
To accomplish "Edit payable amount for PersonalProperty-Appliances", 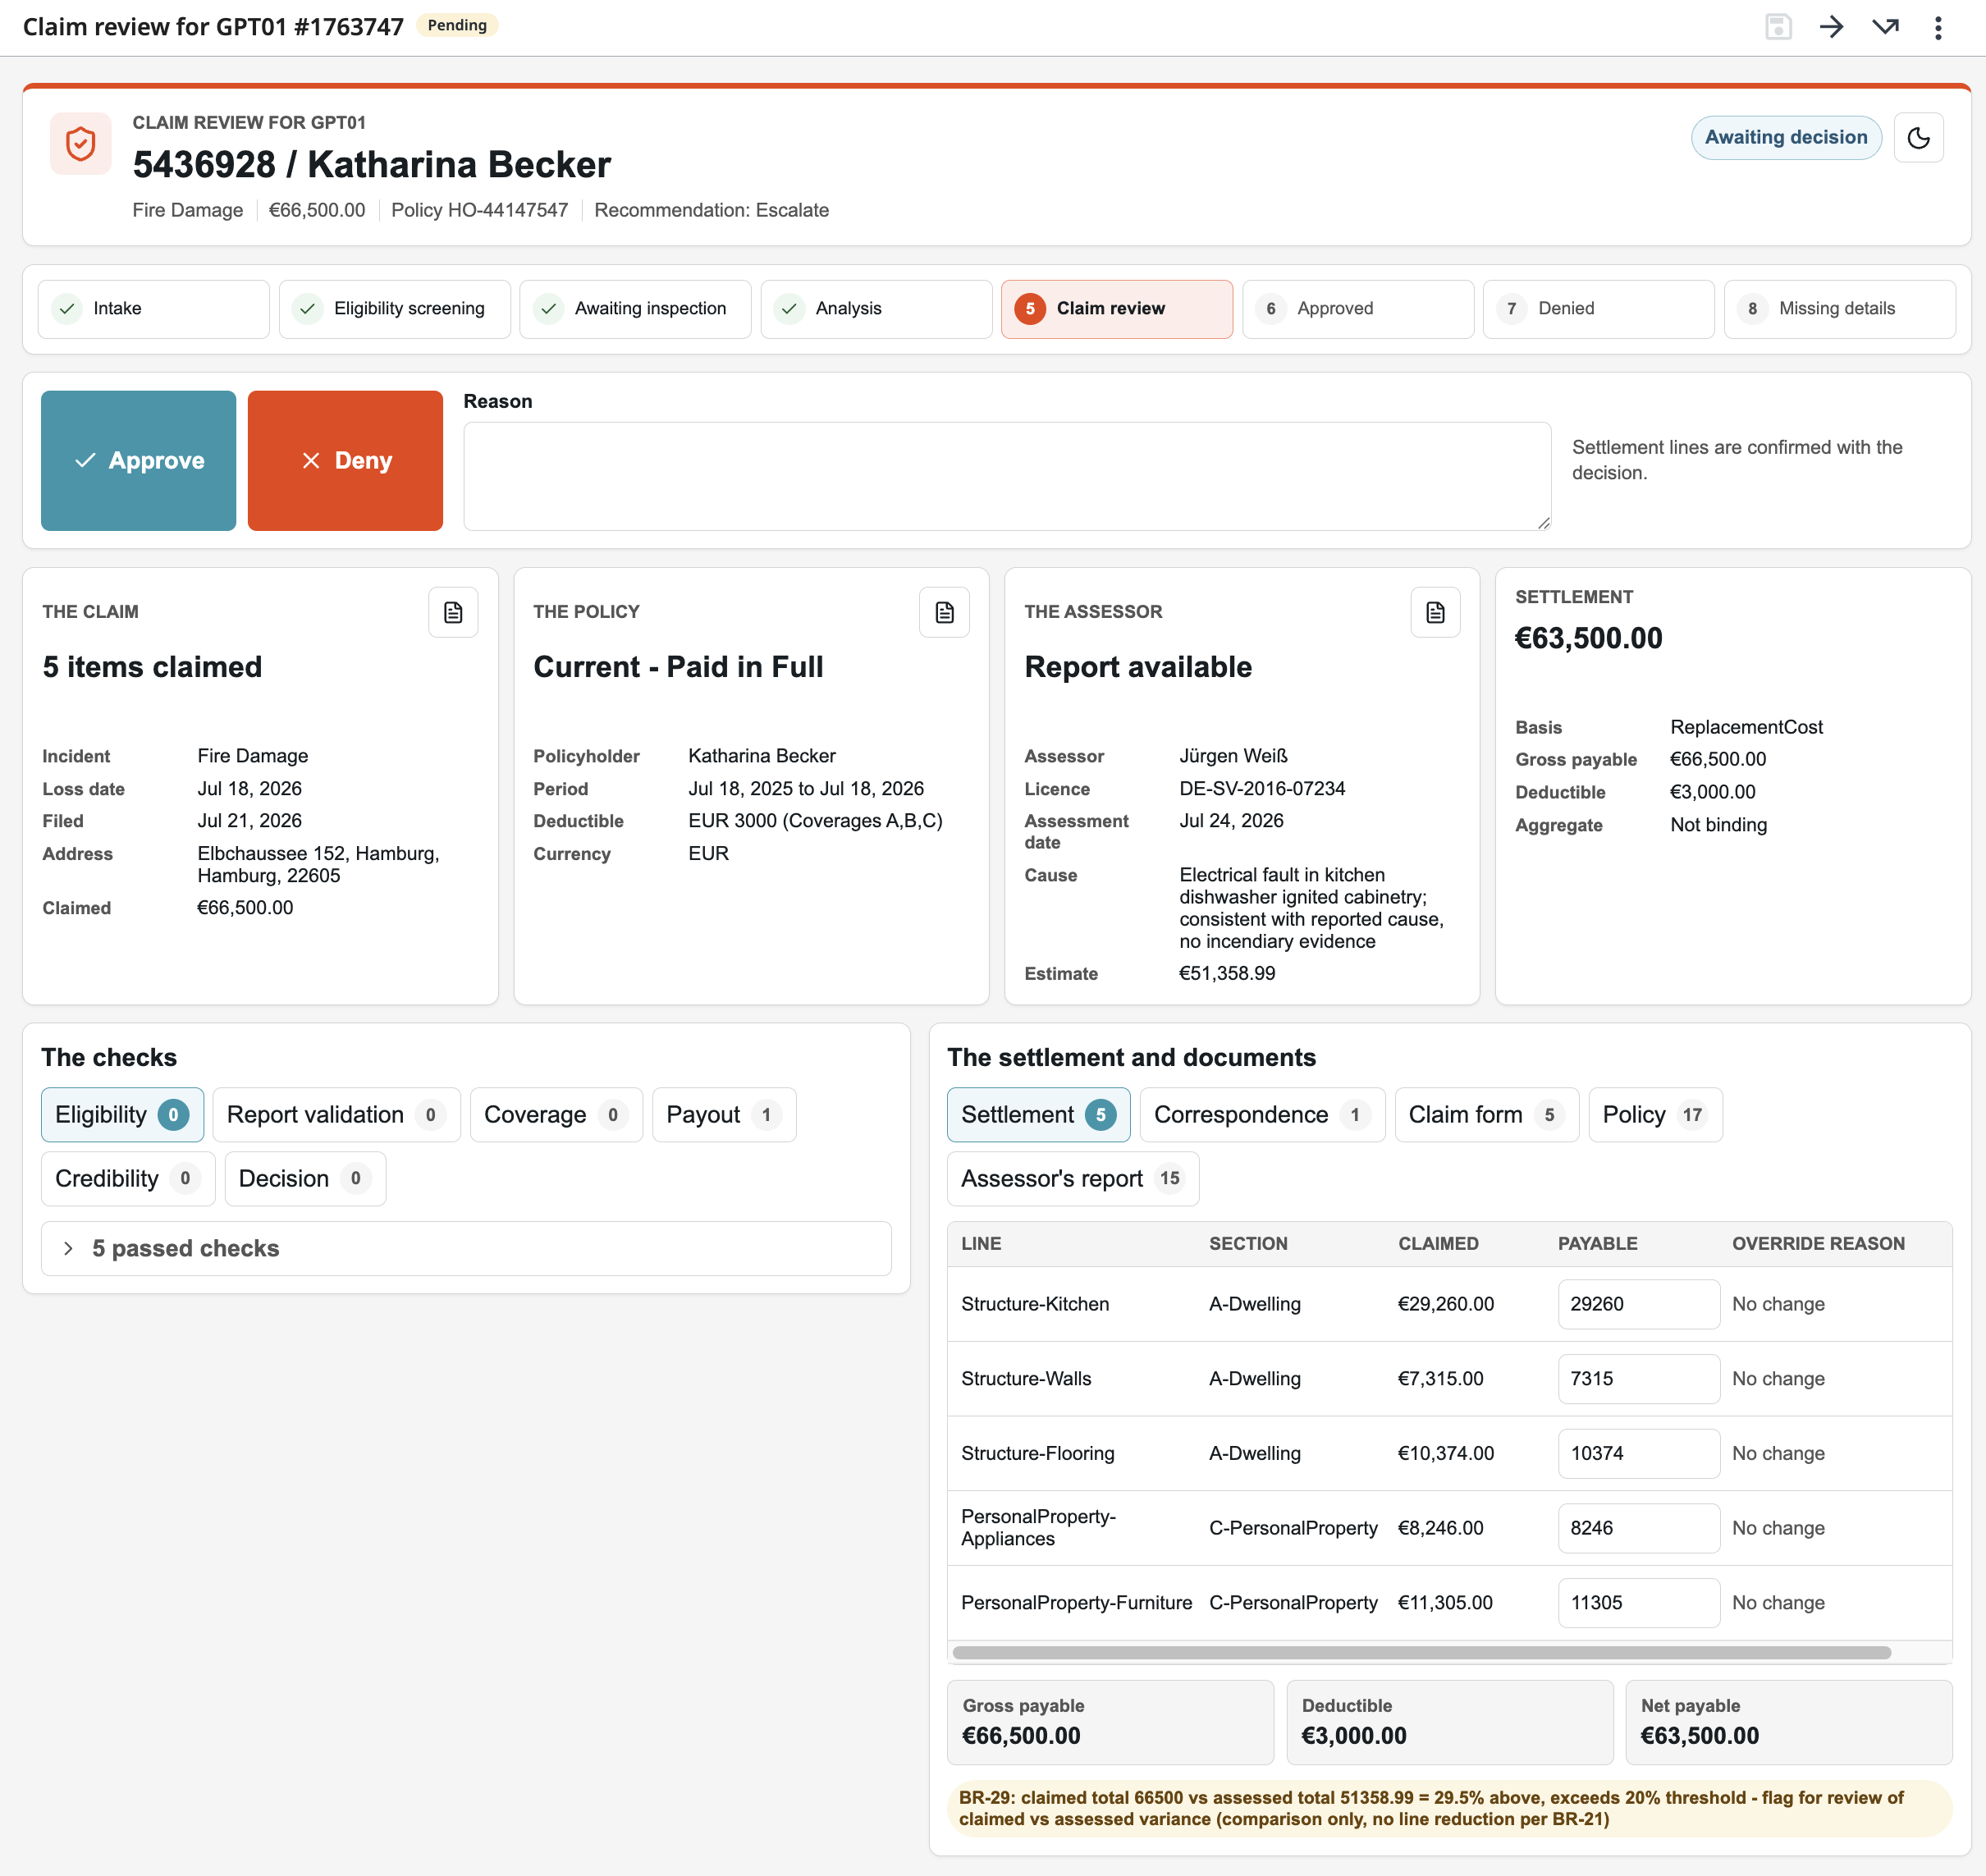I will pyautogui.click(x=1638, y=1528).
